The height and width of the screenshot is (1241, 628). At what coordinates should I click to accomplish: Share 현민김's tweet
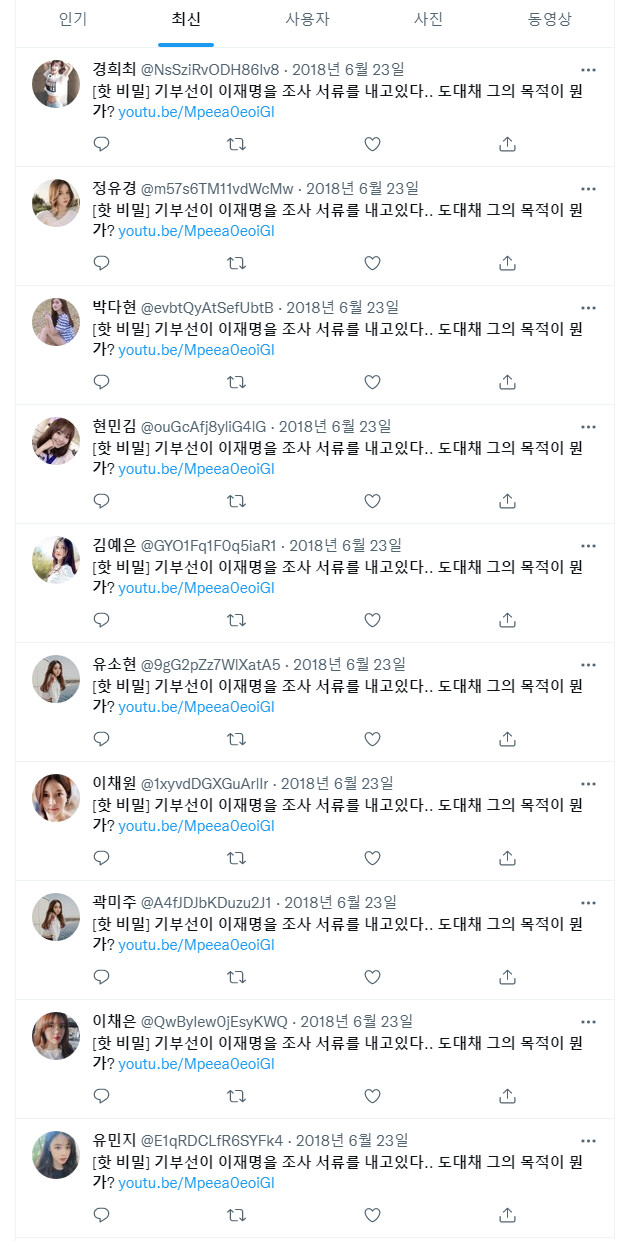tap(507, 500)
